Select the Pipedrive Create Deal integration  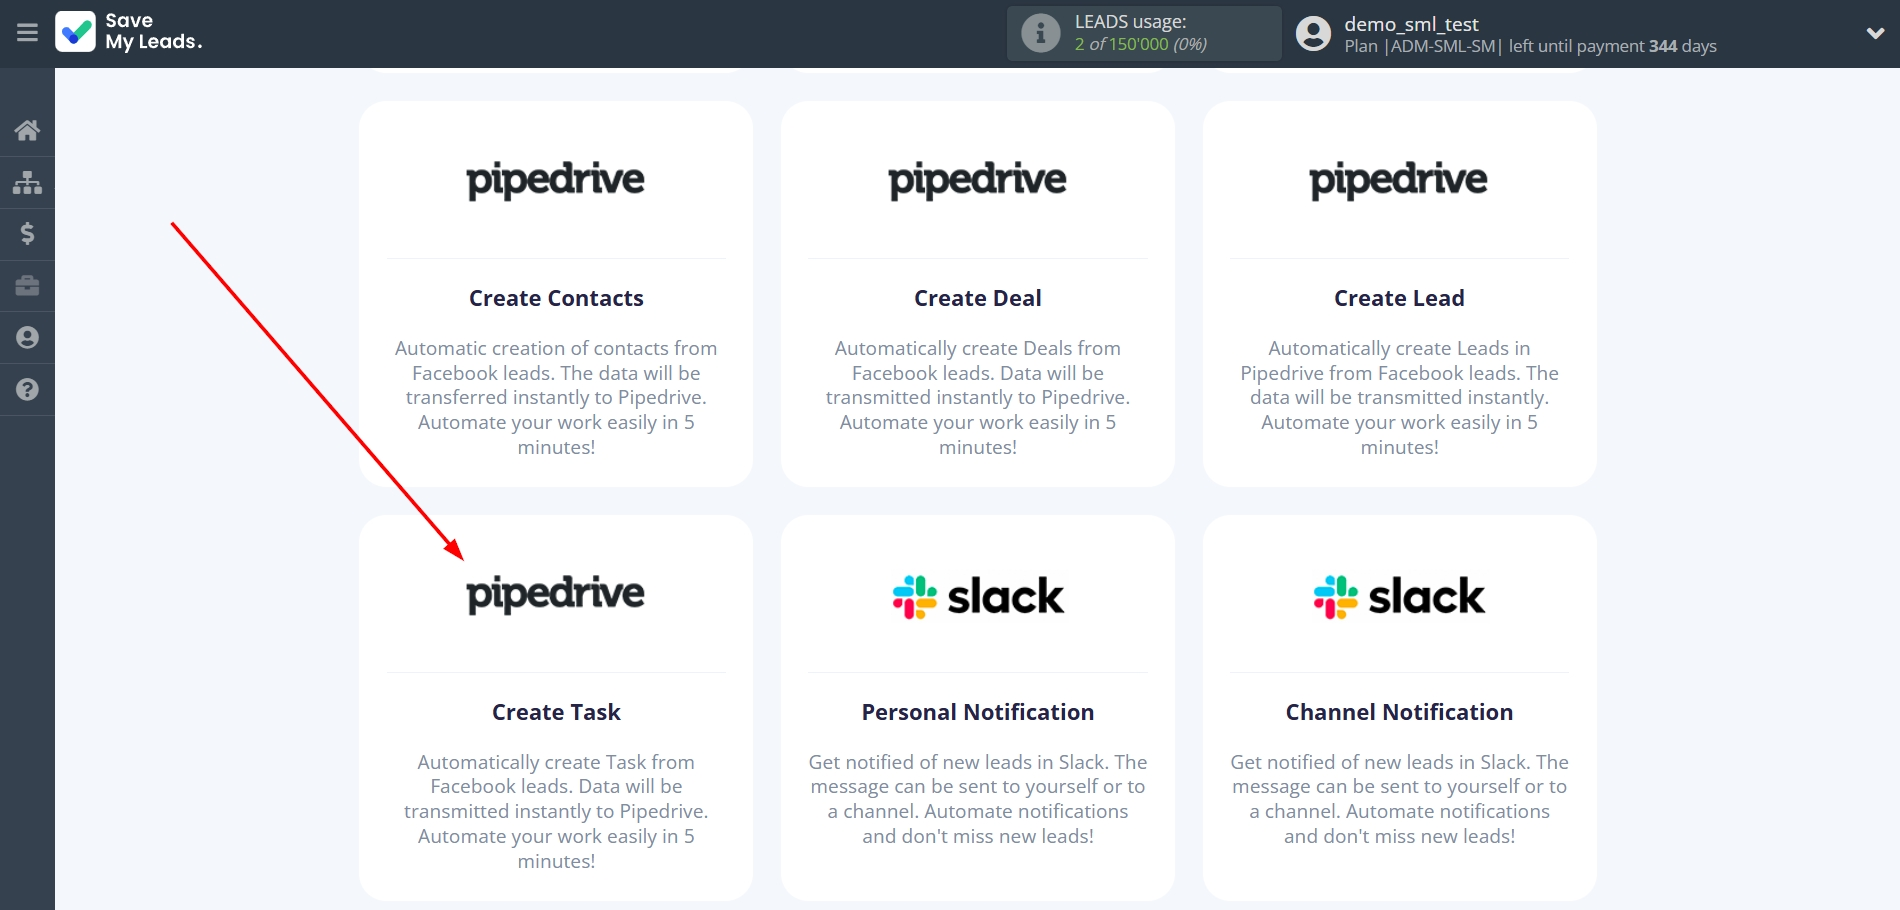click(x=977, y=297)
